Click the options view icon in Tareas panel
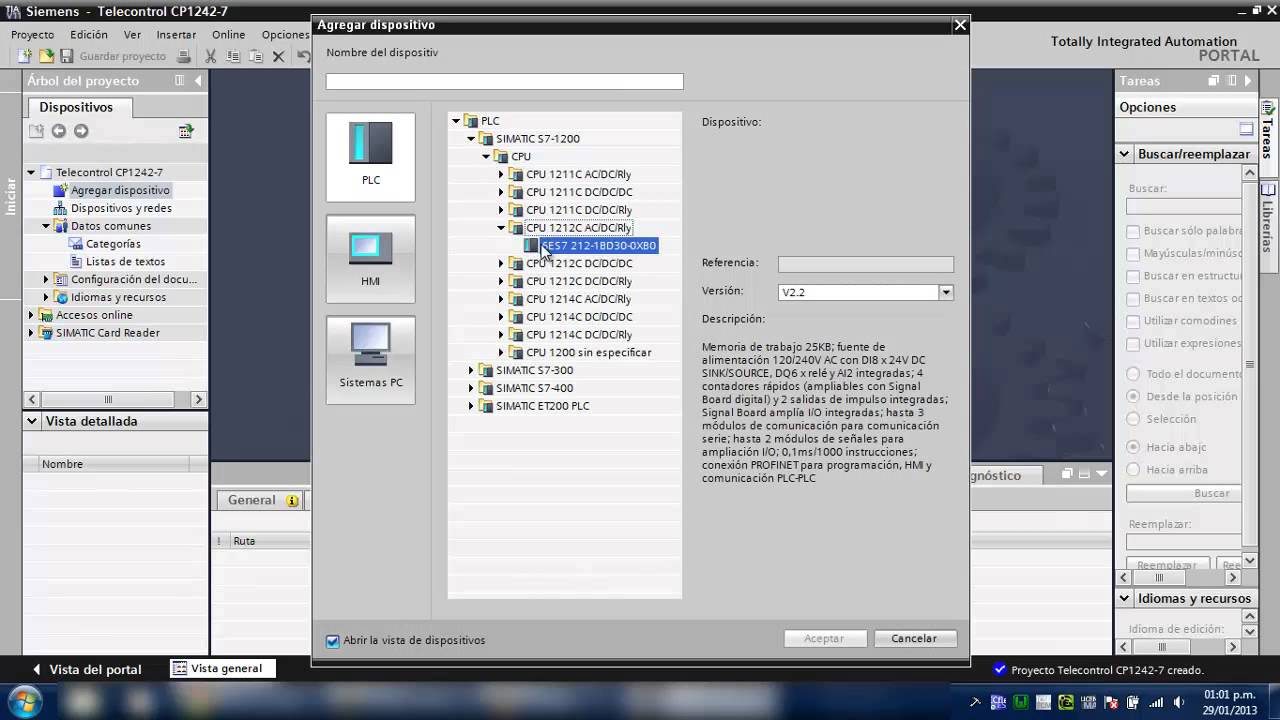 pyautogui.click(x=1246, y=129)
